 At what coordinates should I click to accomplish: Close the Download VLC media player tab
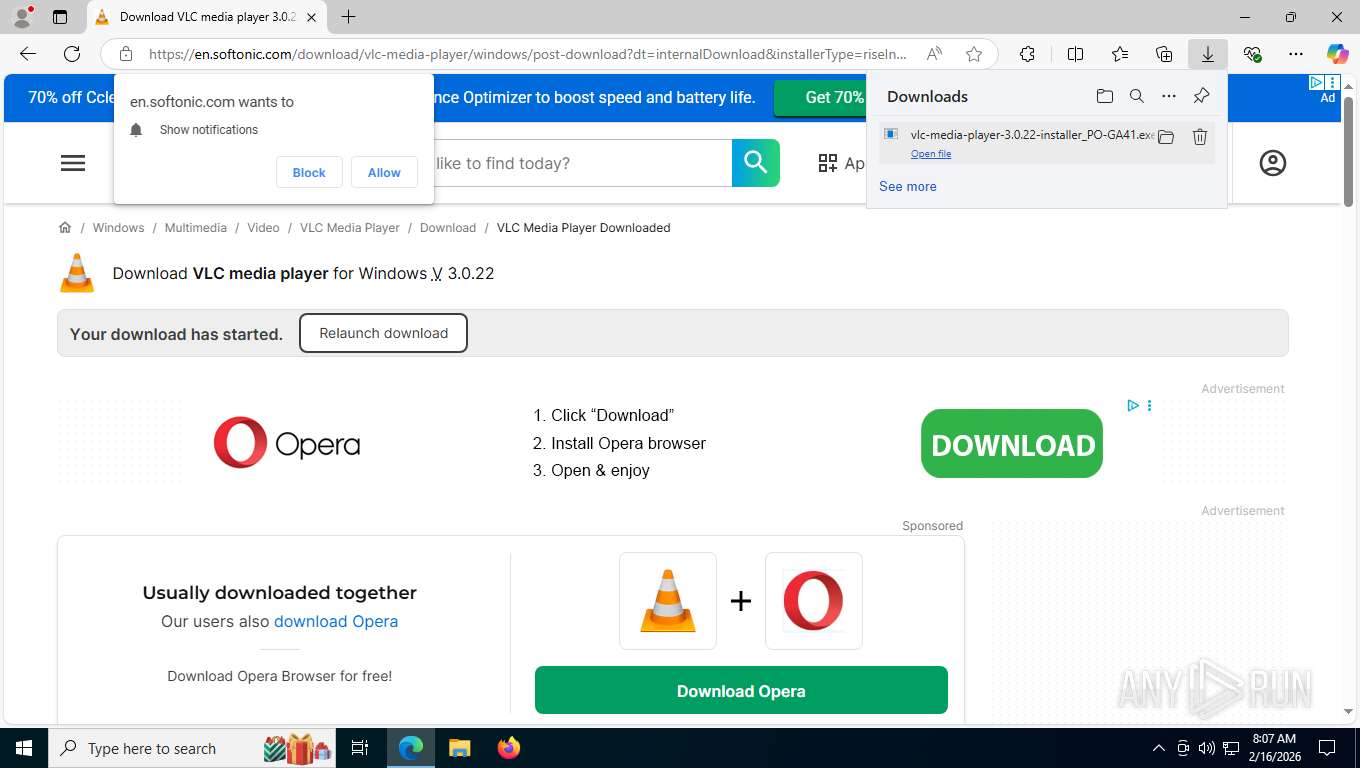(x=312, y=17)
